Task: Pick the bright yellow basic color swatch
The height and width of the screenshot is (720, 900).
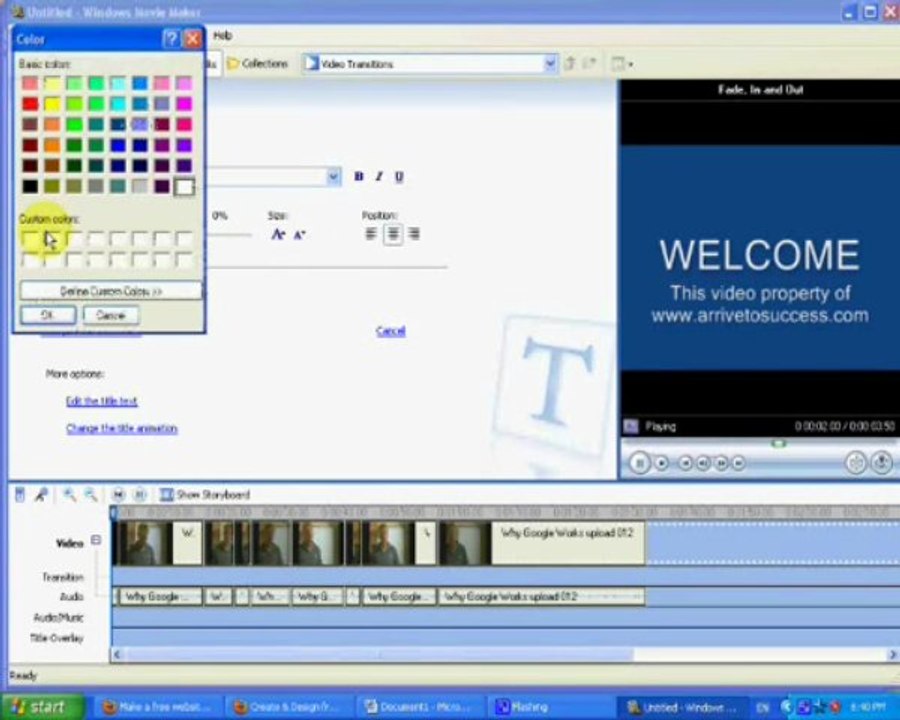Action: [52, 104]
